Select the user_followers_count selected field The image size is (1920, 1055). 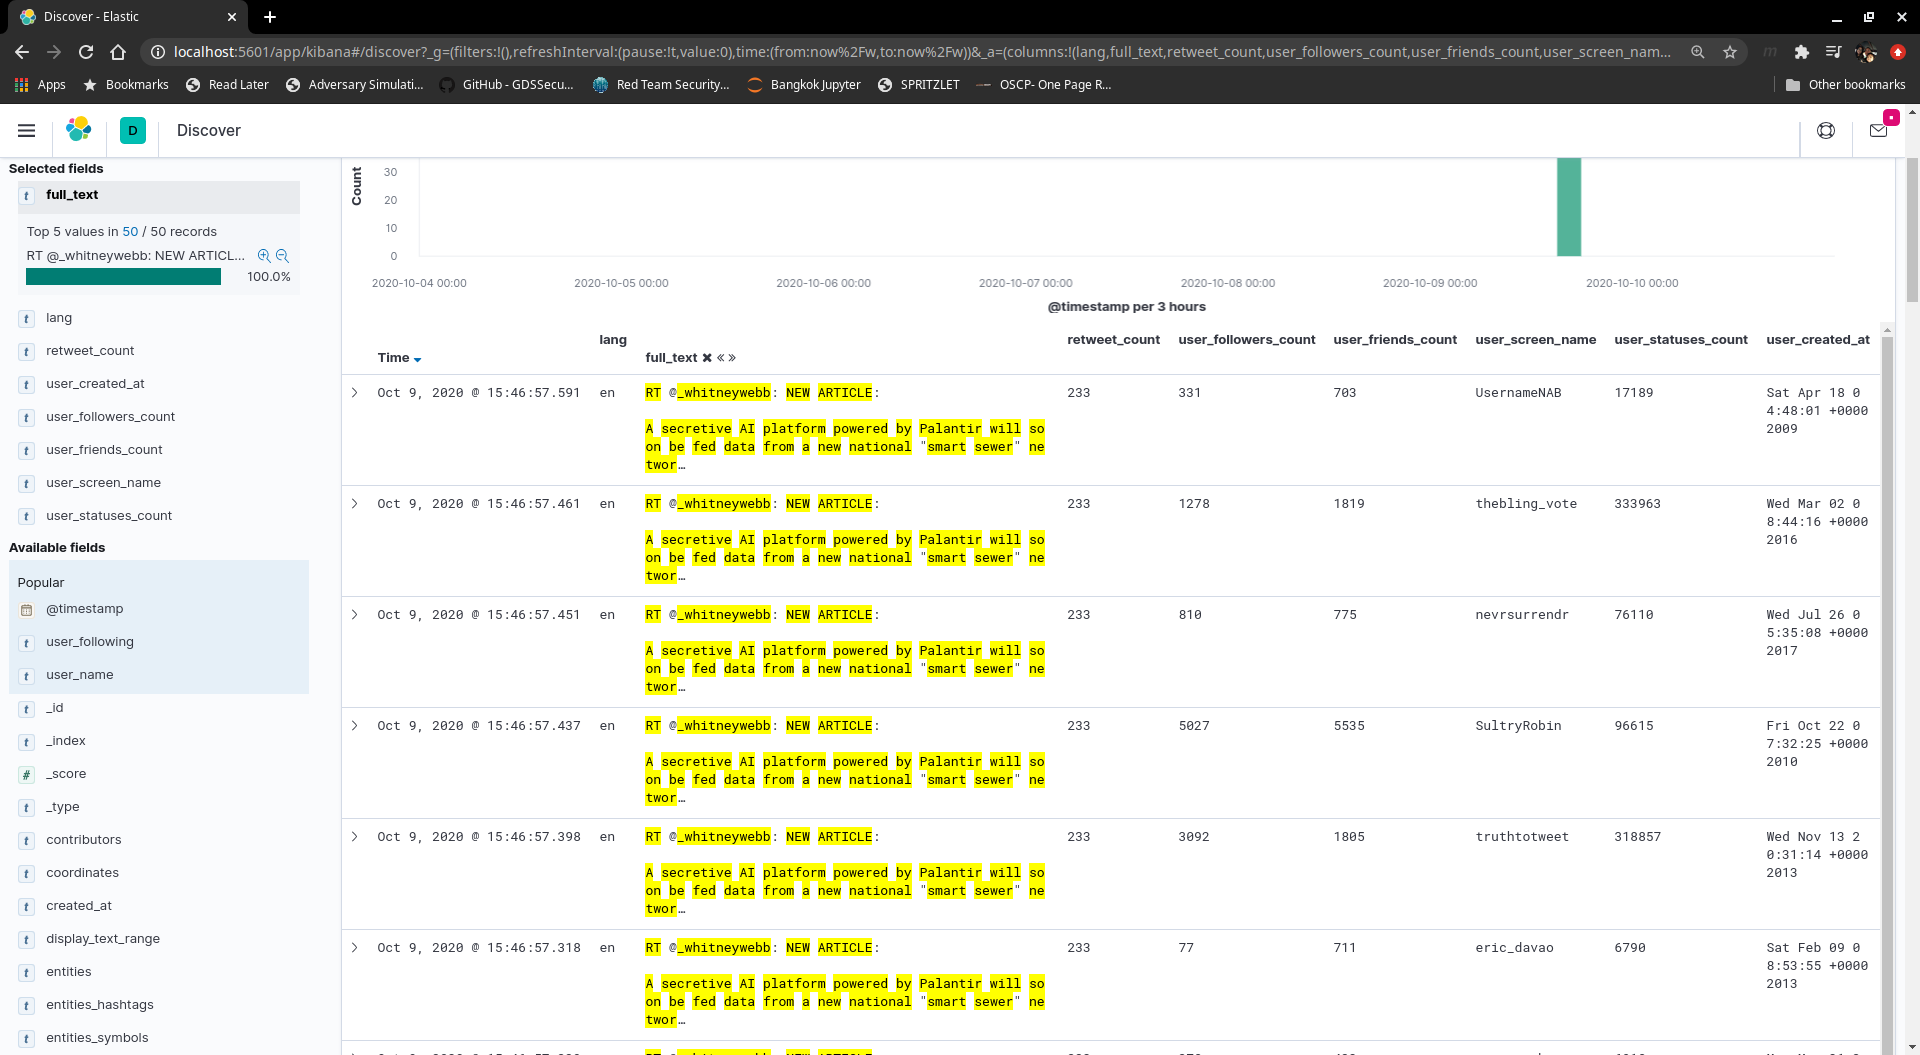[x=110, y=417]
